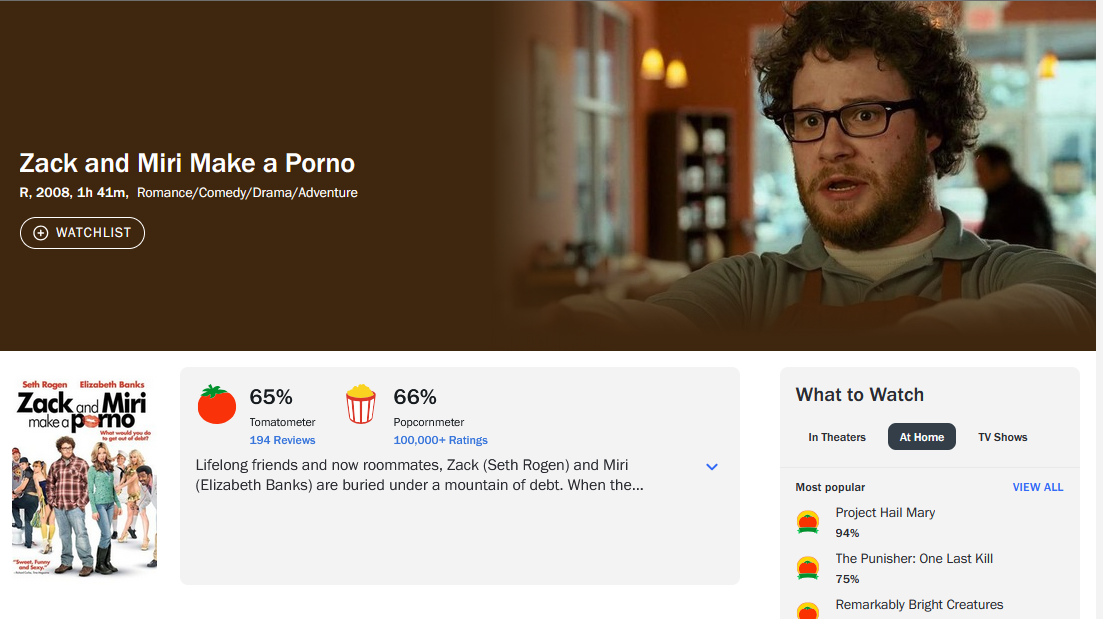The height and width of the screenshot is (619, 1103).
Task: Open Project Hail Mary title
Action: (885, 513)
